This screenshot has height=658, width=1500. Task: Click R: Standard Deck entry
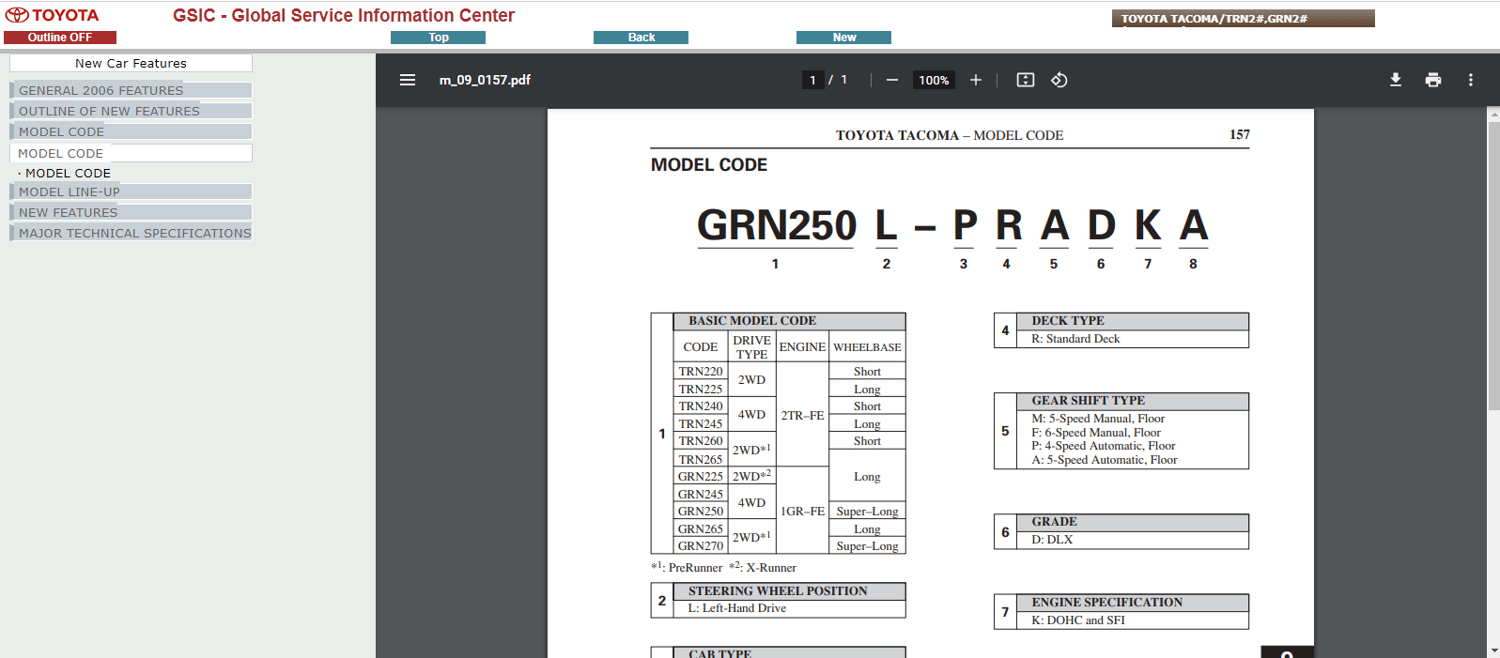click(x=1076, y=339)
